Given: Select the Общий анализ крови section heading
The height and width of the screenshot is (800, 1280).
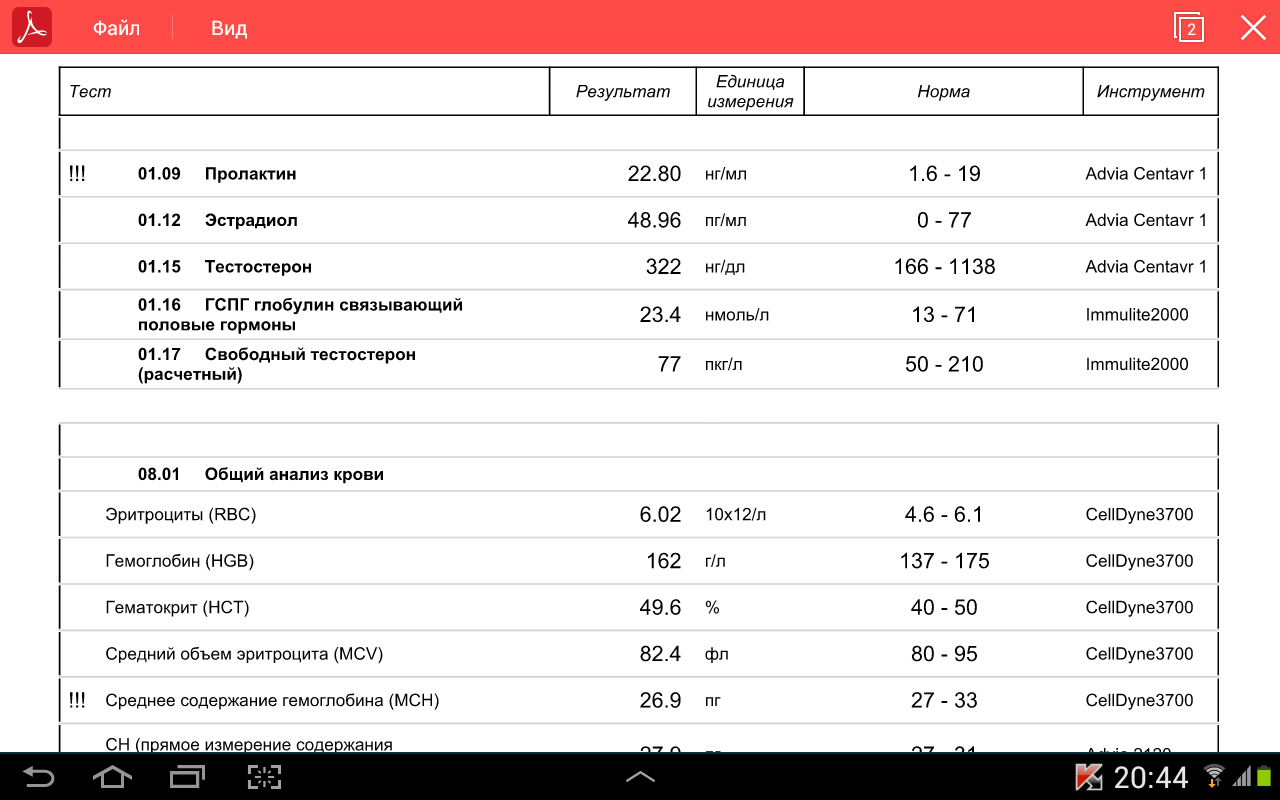Looking at the screenshot, I should (294, 475).
